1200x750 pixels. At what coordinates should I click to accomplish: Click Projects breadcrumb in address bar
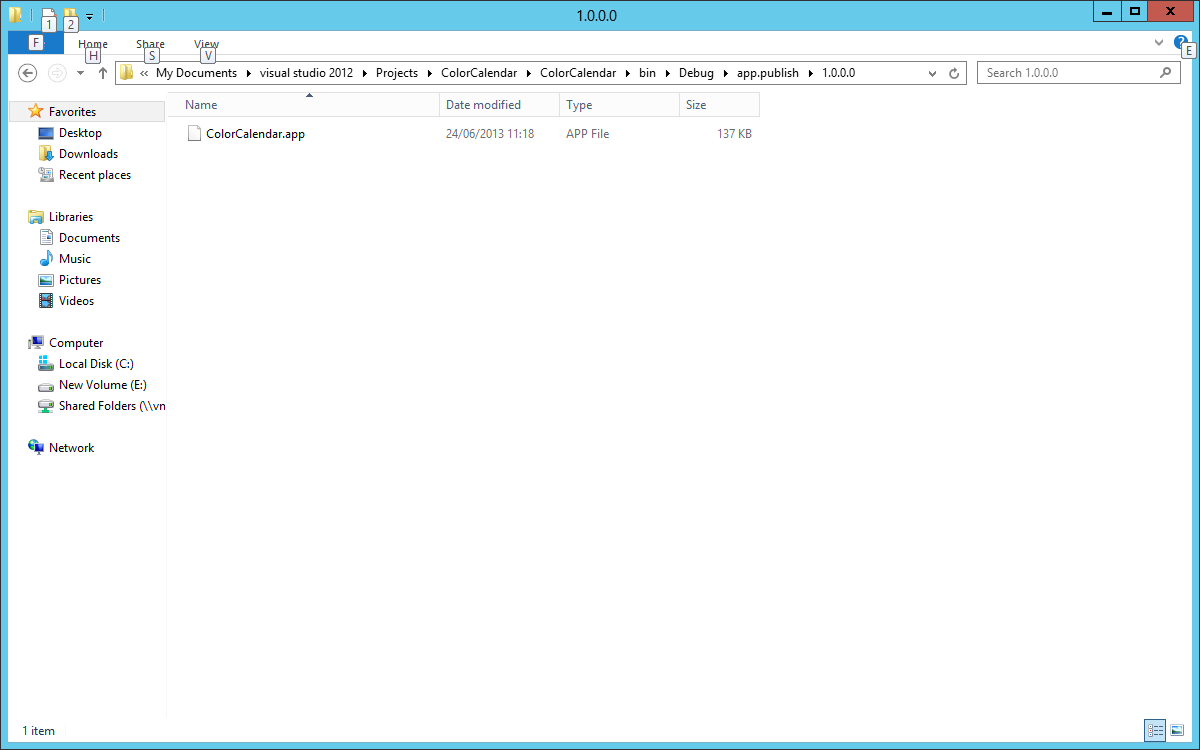tap(397, 73)
